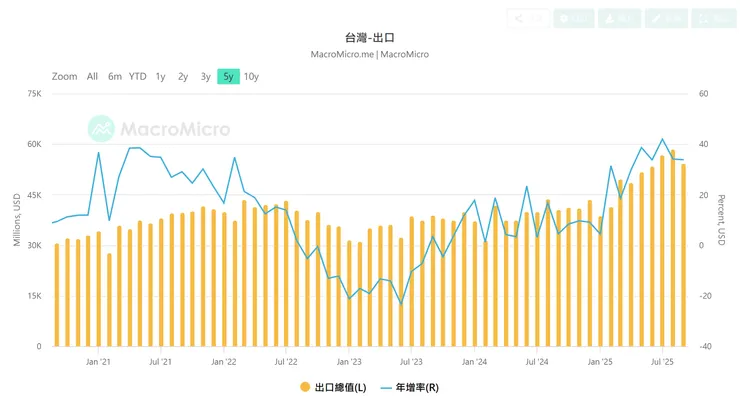Click the faded share button at top right

tap(529, 18)
